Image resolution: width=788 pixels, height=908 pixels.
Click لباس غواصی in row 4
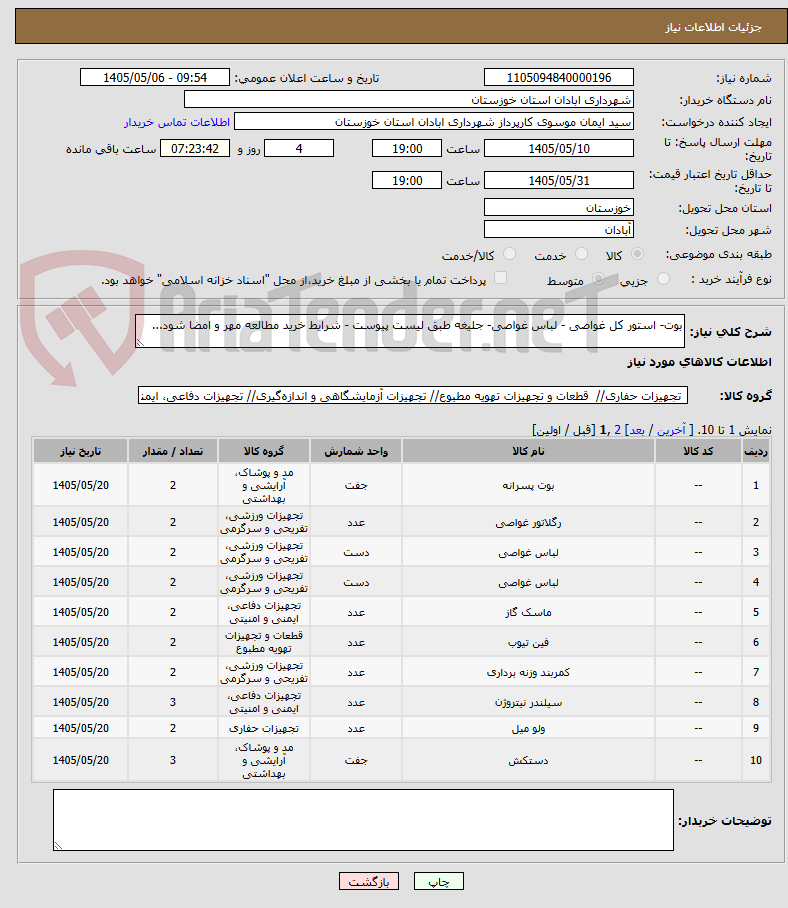point(528,583)
